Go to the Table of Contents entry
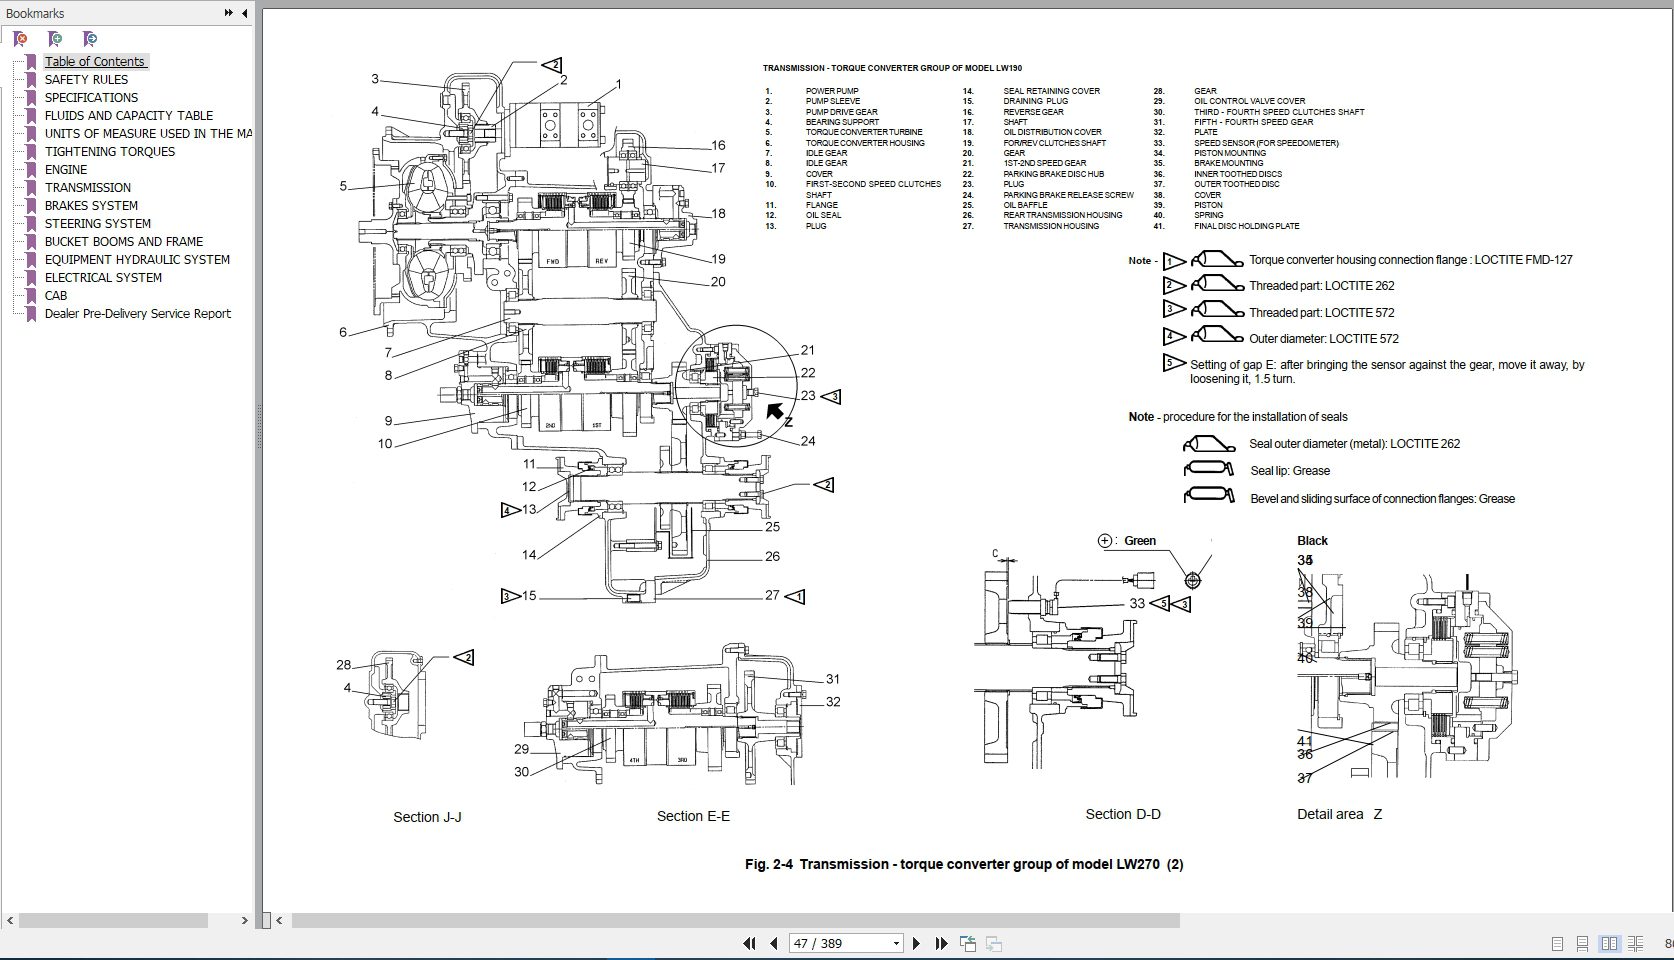This screenshot has width=1674, height=960. click(x=95, y=61)
